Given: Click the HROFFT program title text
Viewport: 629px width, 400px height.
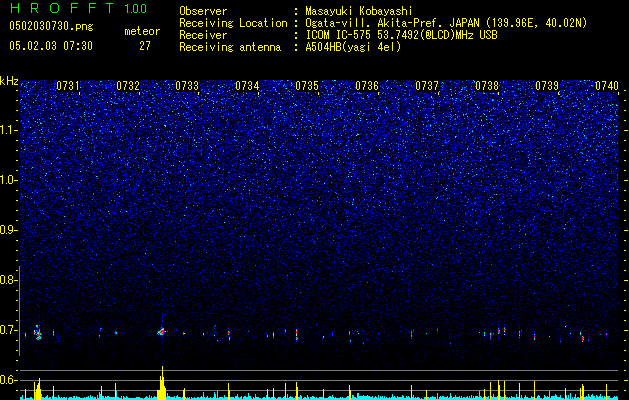Looking at the screenshot, I should coord(62,8).
